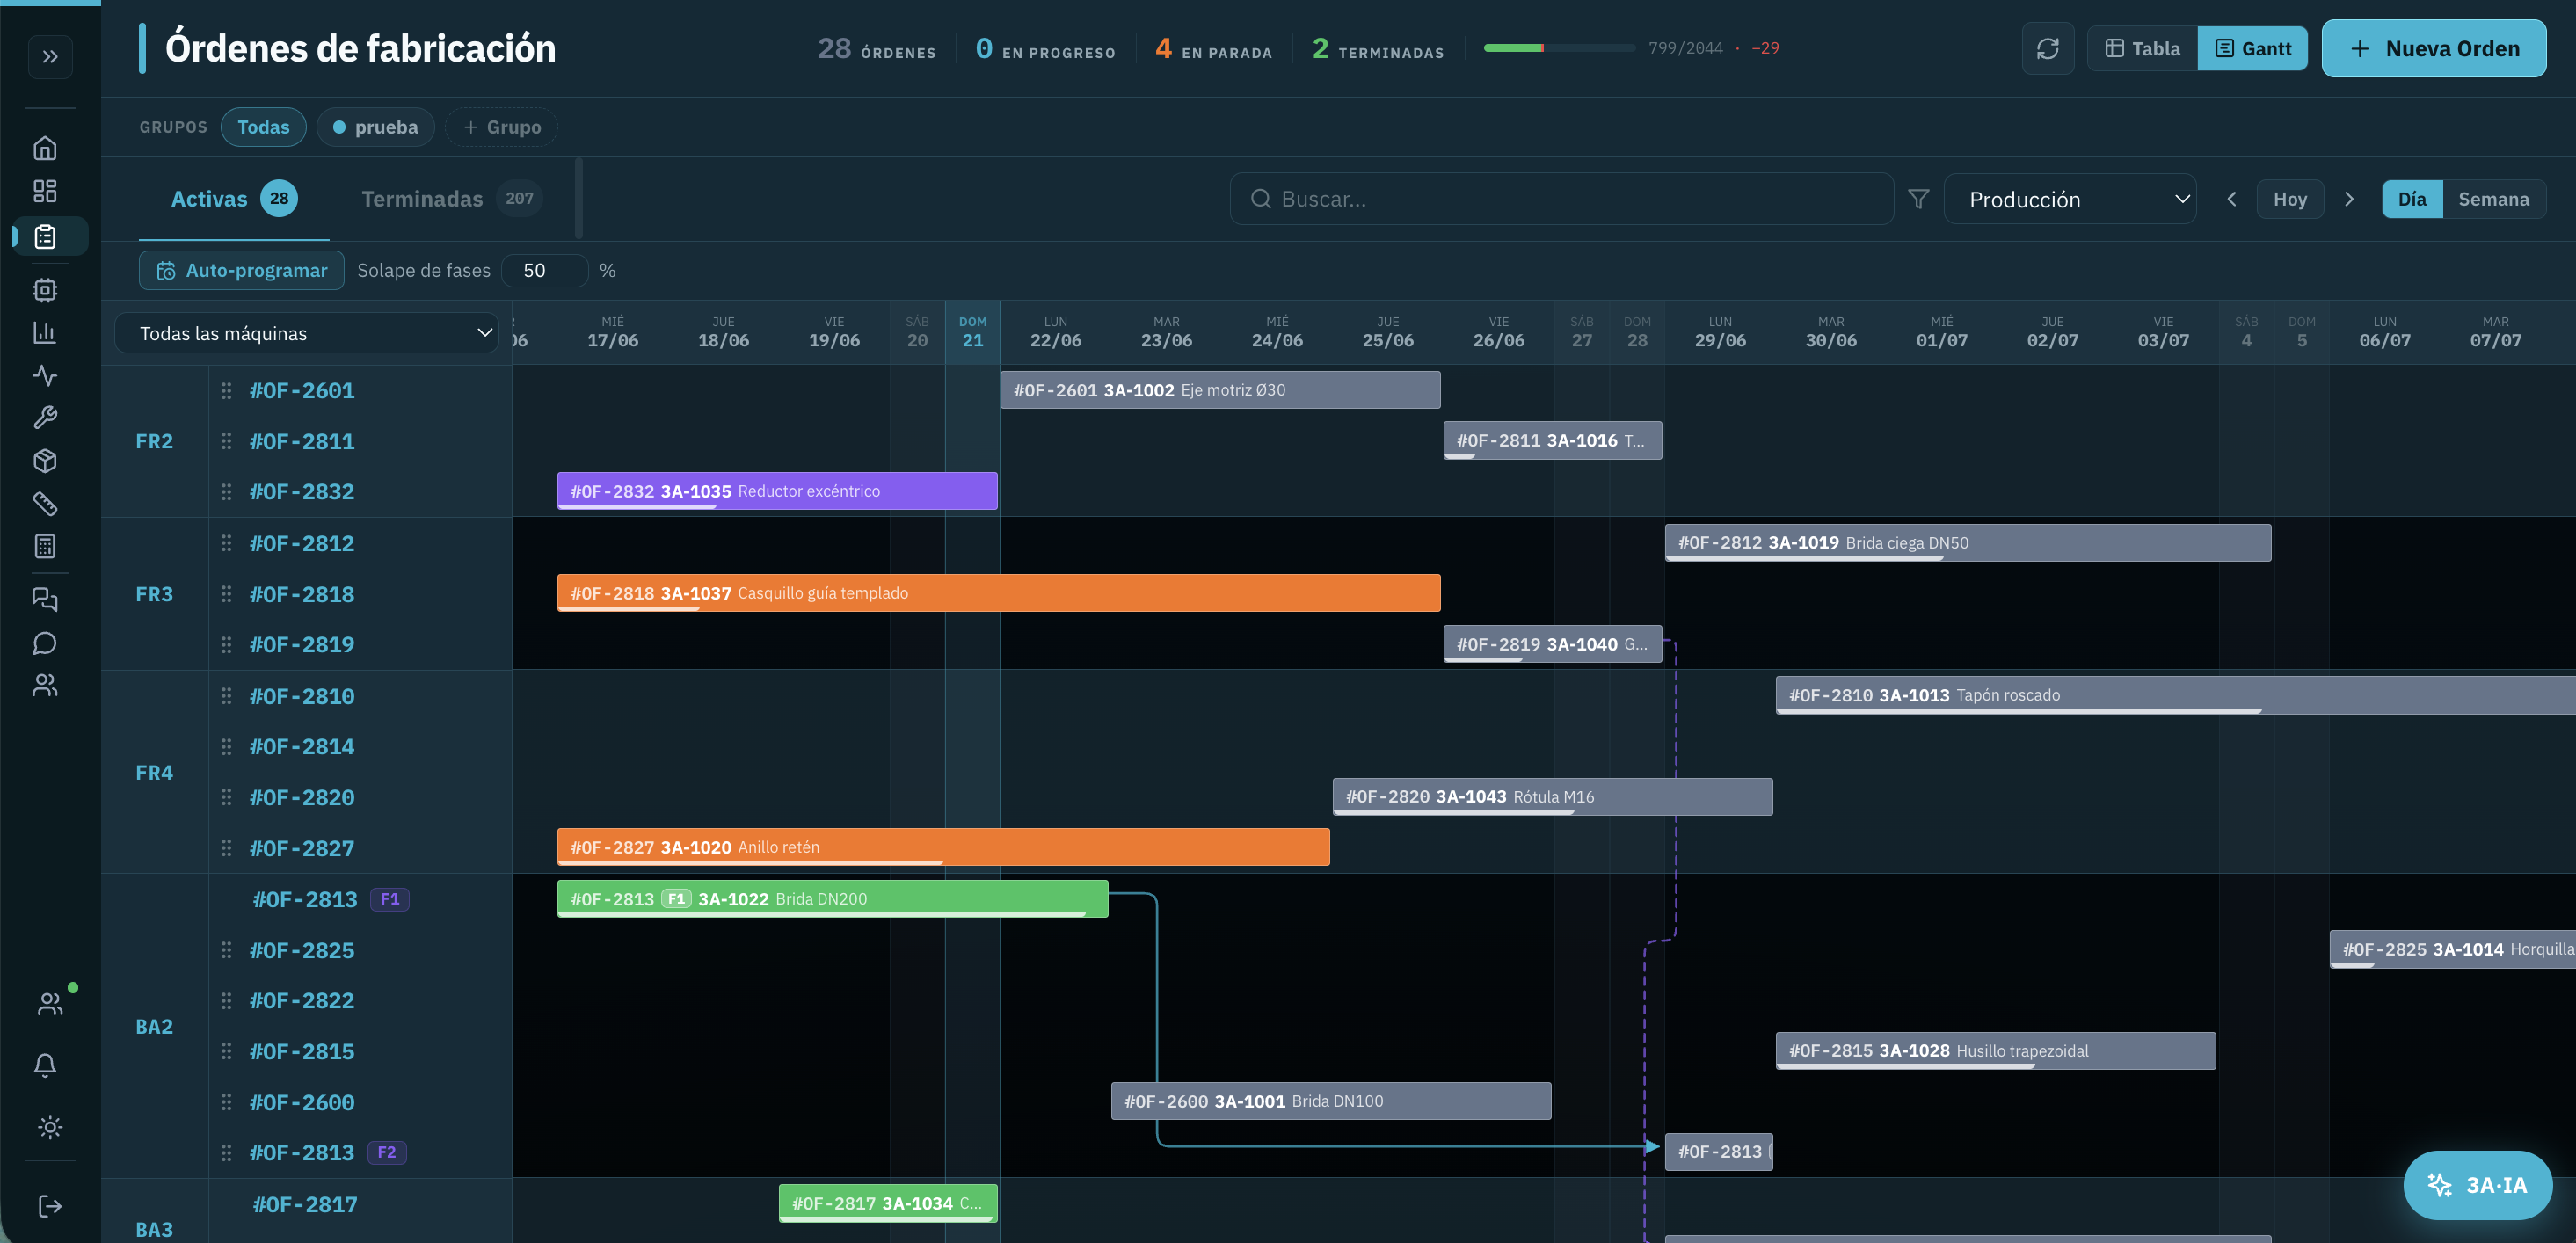Open the tag label icon in sidebar
This screenshot has height=1243, width=2576.
(45, 503)
